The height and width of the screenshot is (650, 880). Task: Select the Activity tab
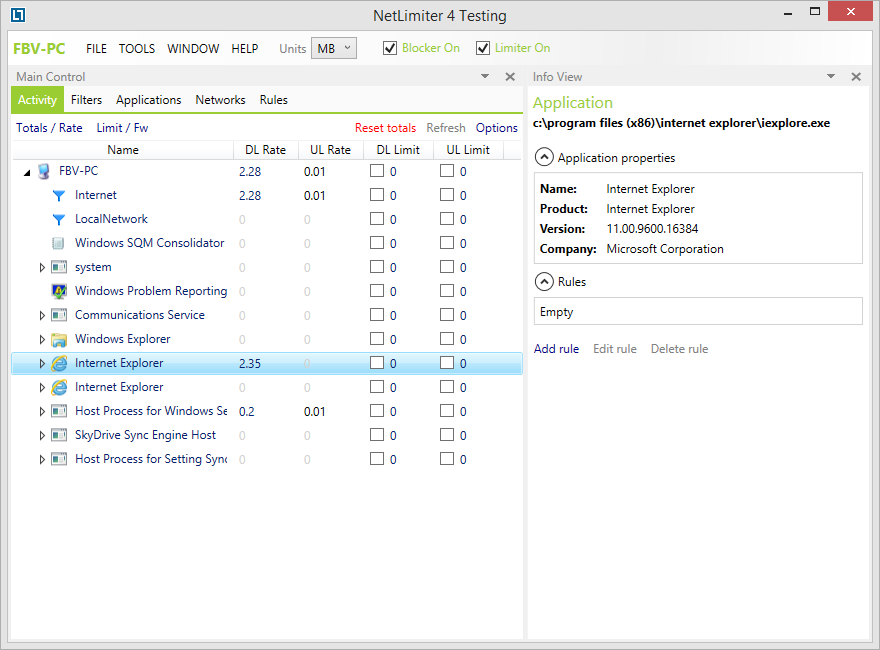pyautogui.click(x=37, y=100)
